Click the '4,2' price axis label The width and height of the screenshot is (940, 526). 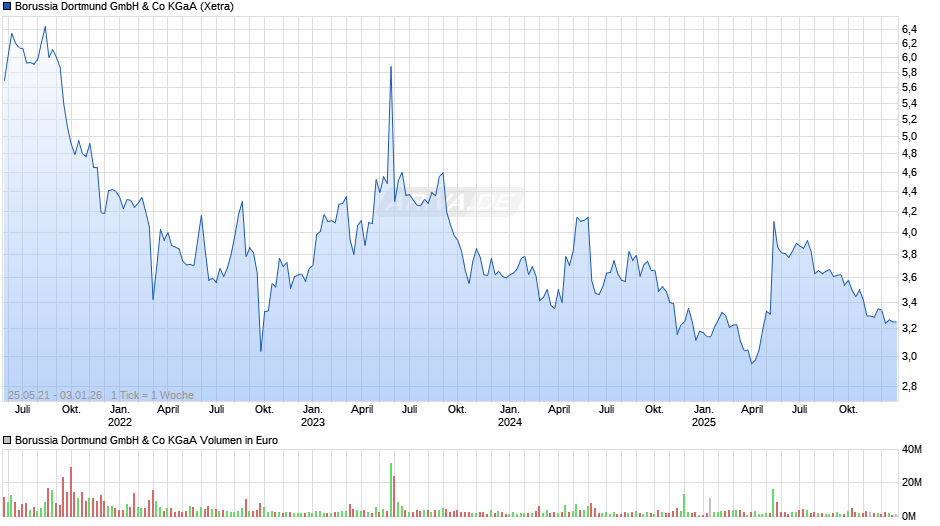[x=909, y=211]
